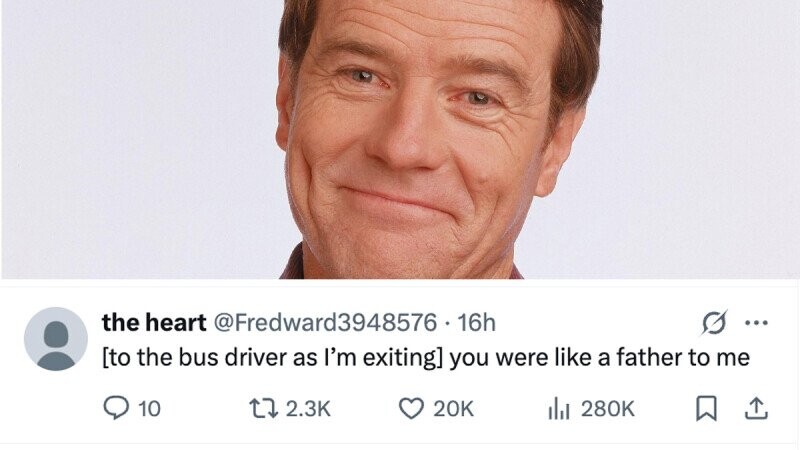Click the @Fredward3948576 handle
Image resolution: width=800 pixels, height=450 pixels.
click(324, 322)
